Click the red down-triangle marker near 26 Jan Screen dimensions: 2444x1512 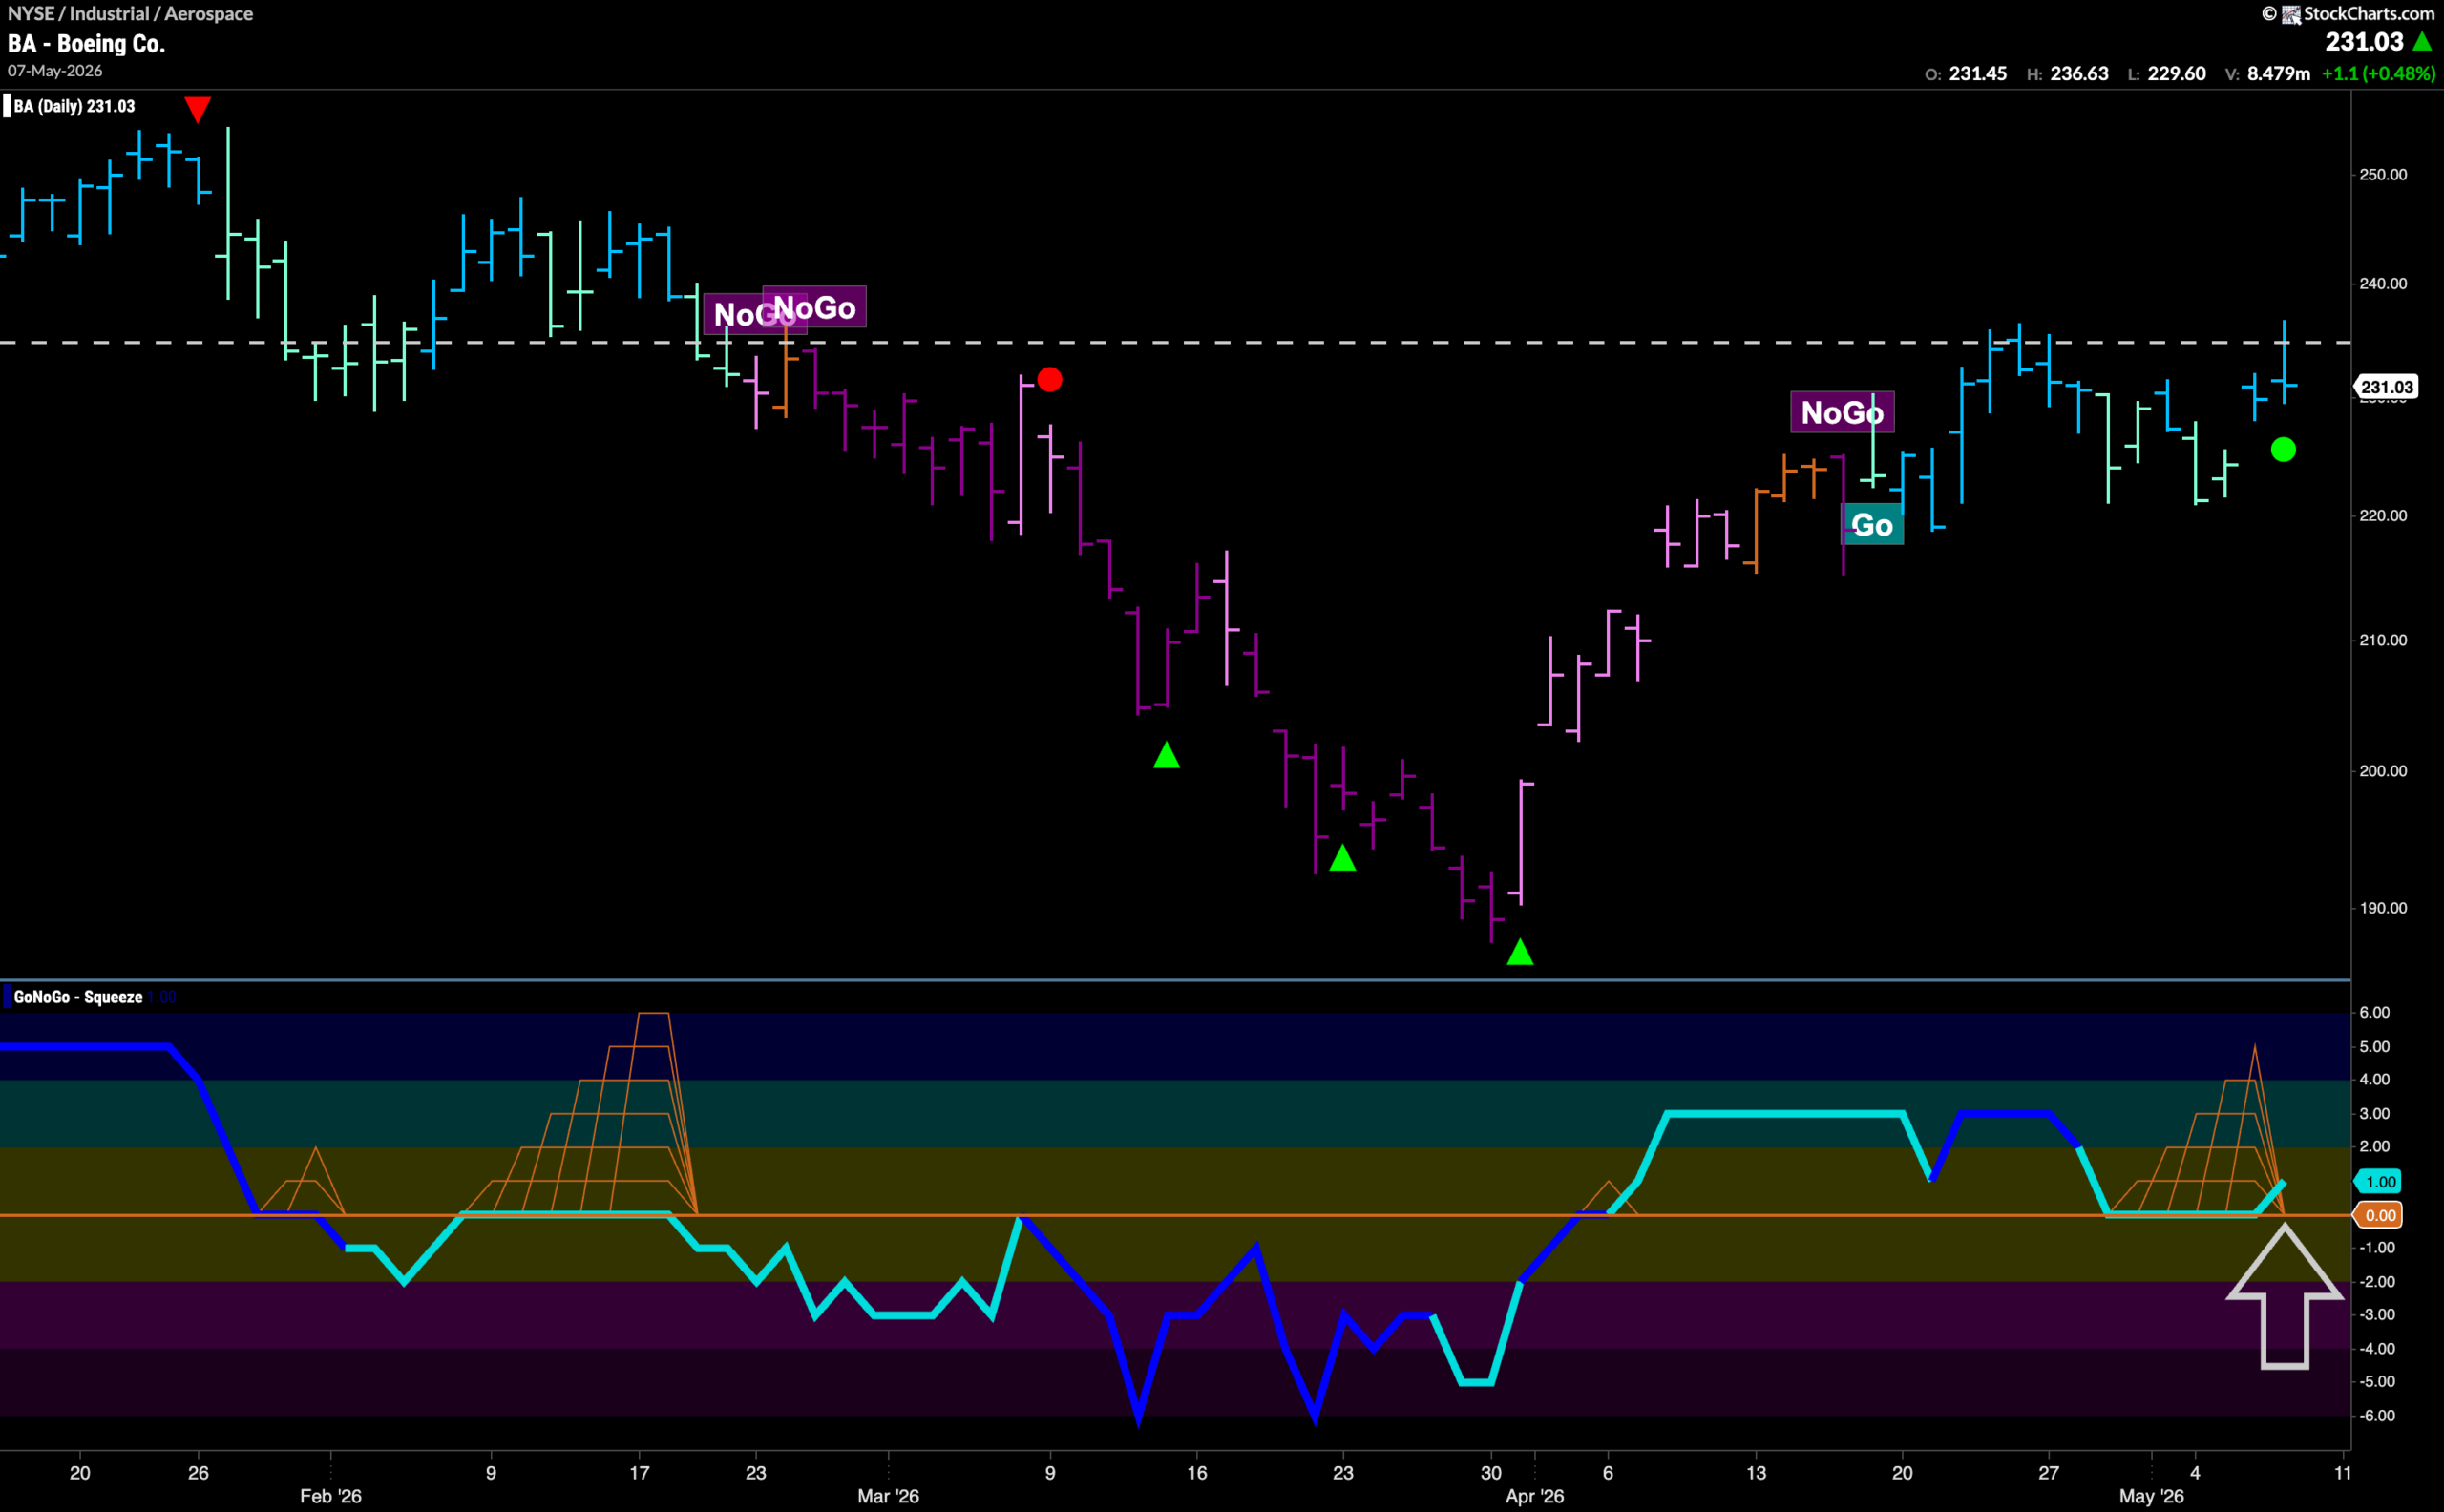click(x=198, y=109)
